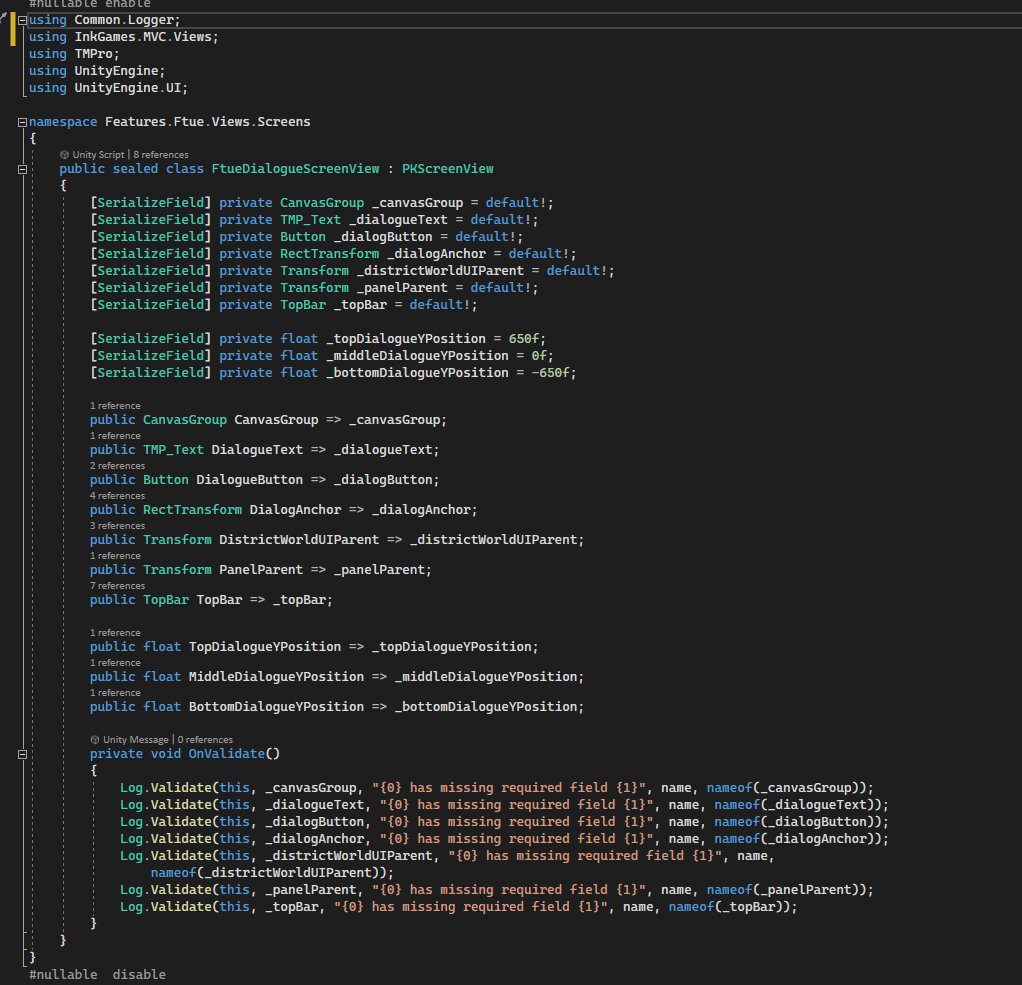Open the 4 references CodeLens link
The height and width of the screenshot is (985, 1022).
[x=117, y=495]
